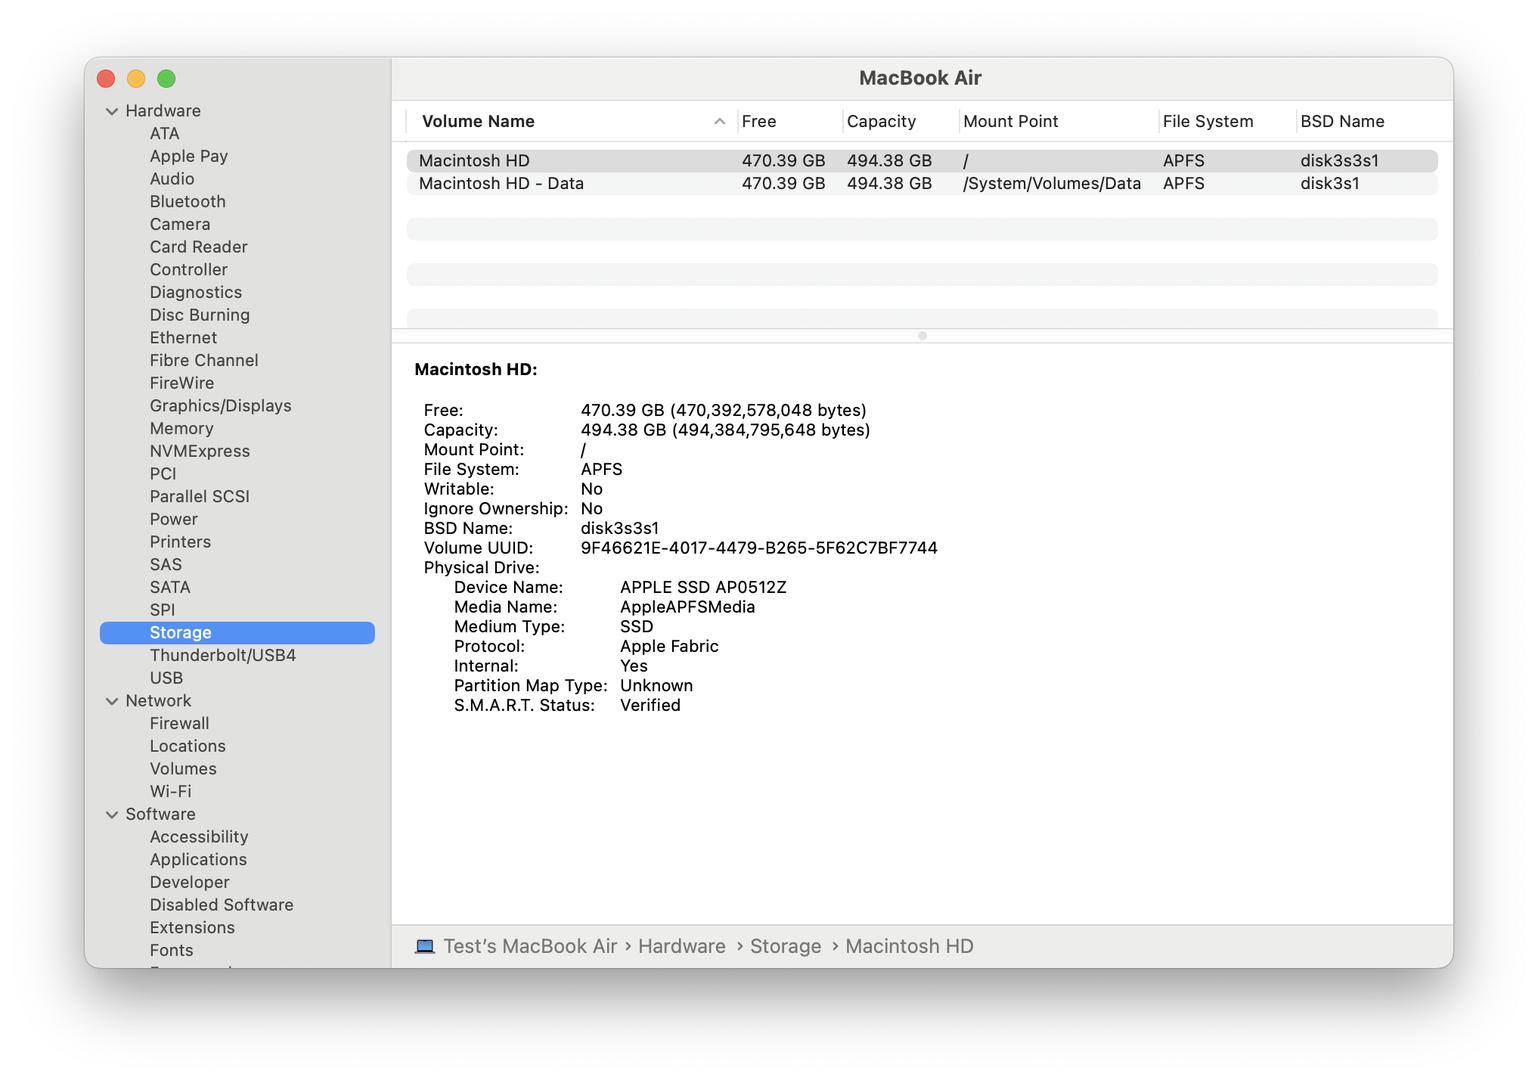Open Thunderbolt/USB4 in the sidebar
Screen dimensions: 1538x1080
pyautogui.click(x=222, y=655)
